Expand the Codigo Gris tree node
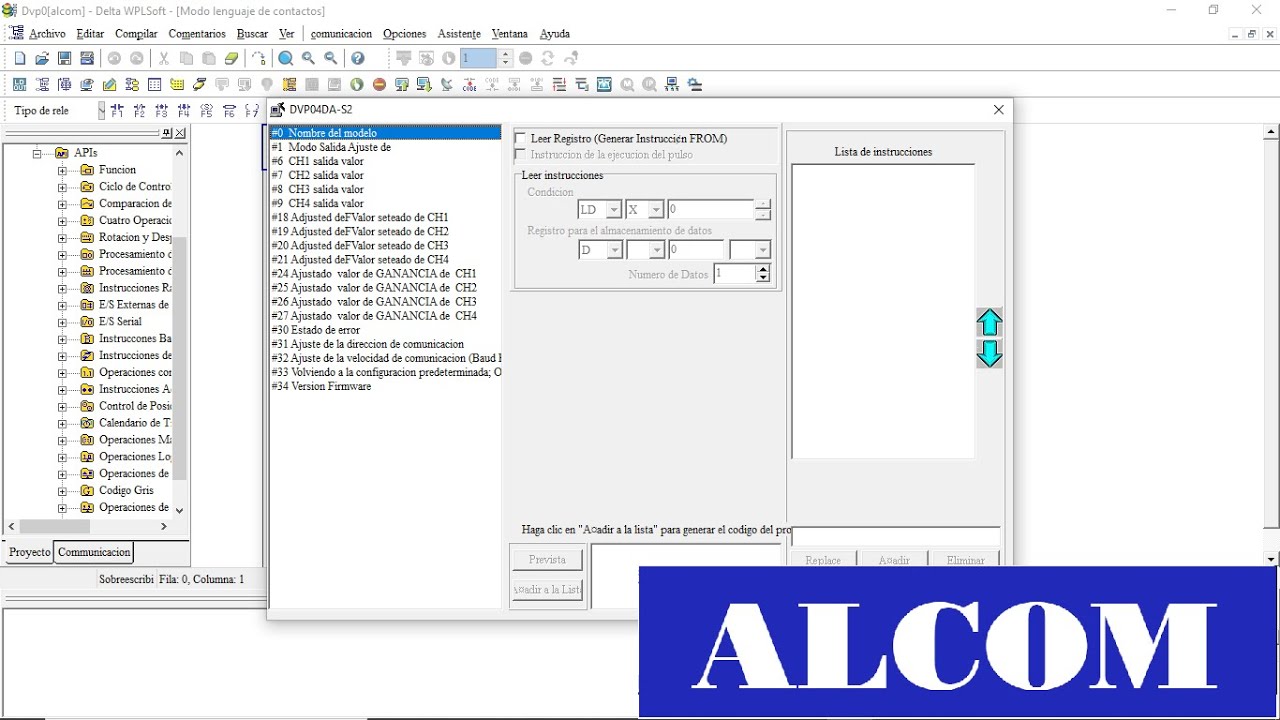 pos(62,491)
